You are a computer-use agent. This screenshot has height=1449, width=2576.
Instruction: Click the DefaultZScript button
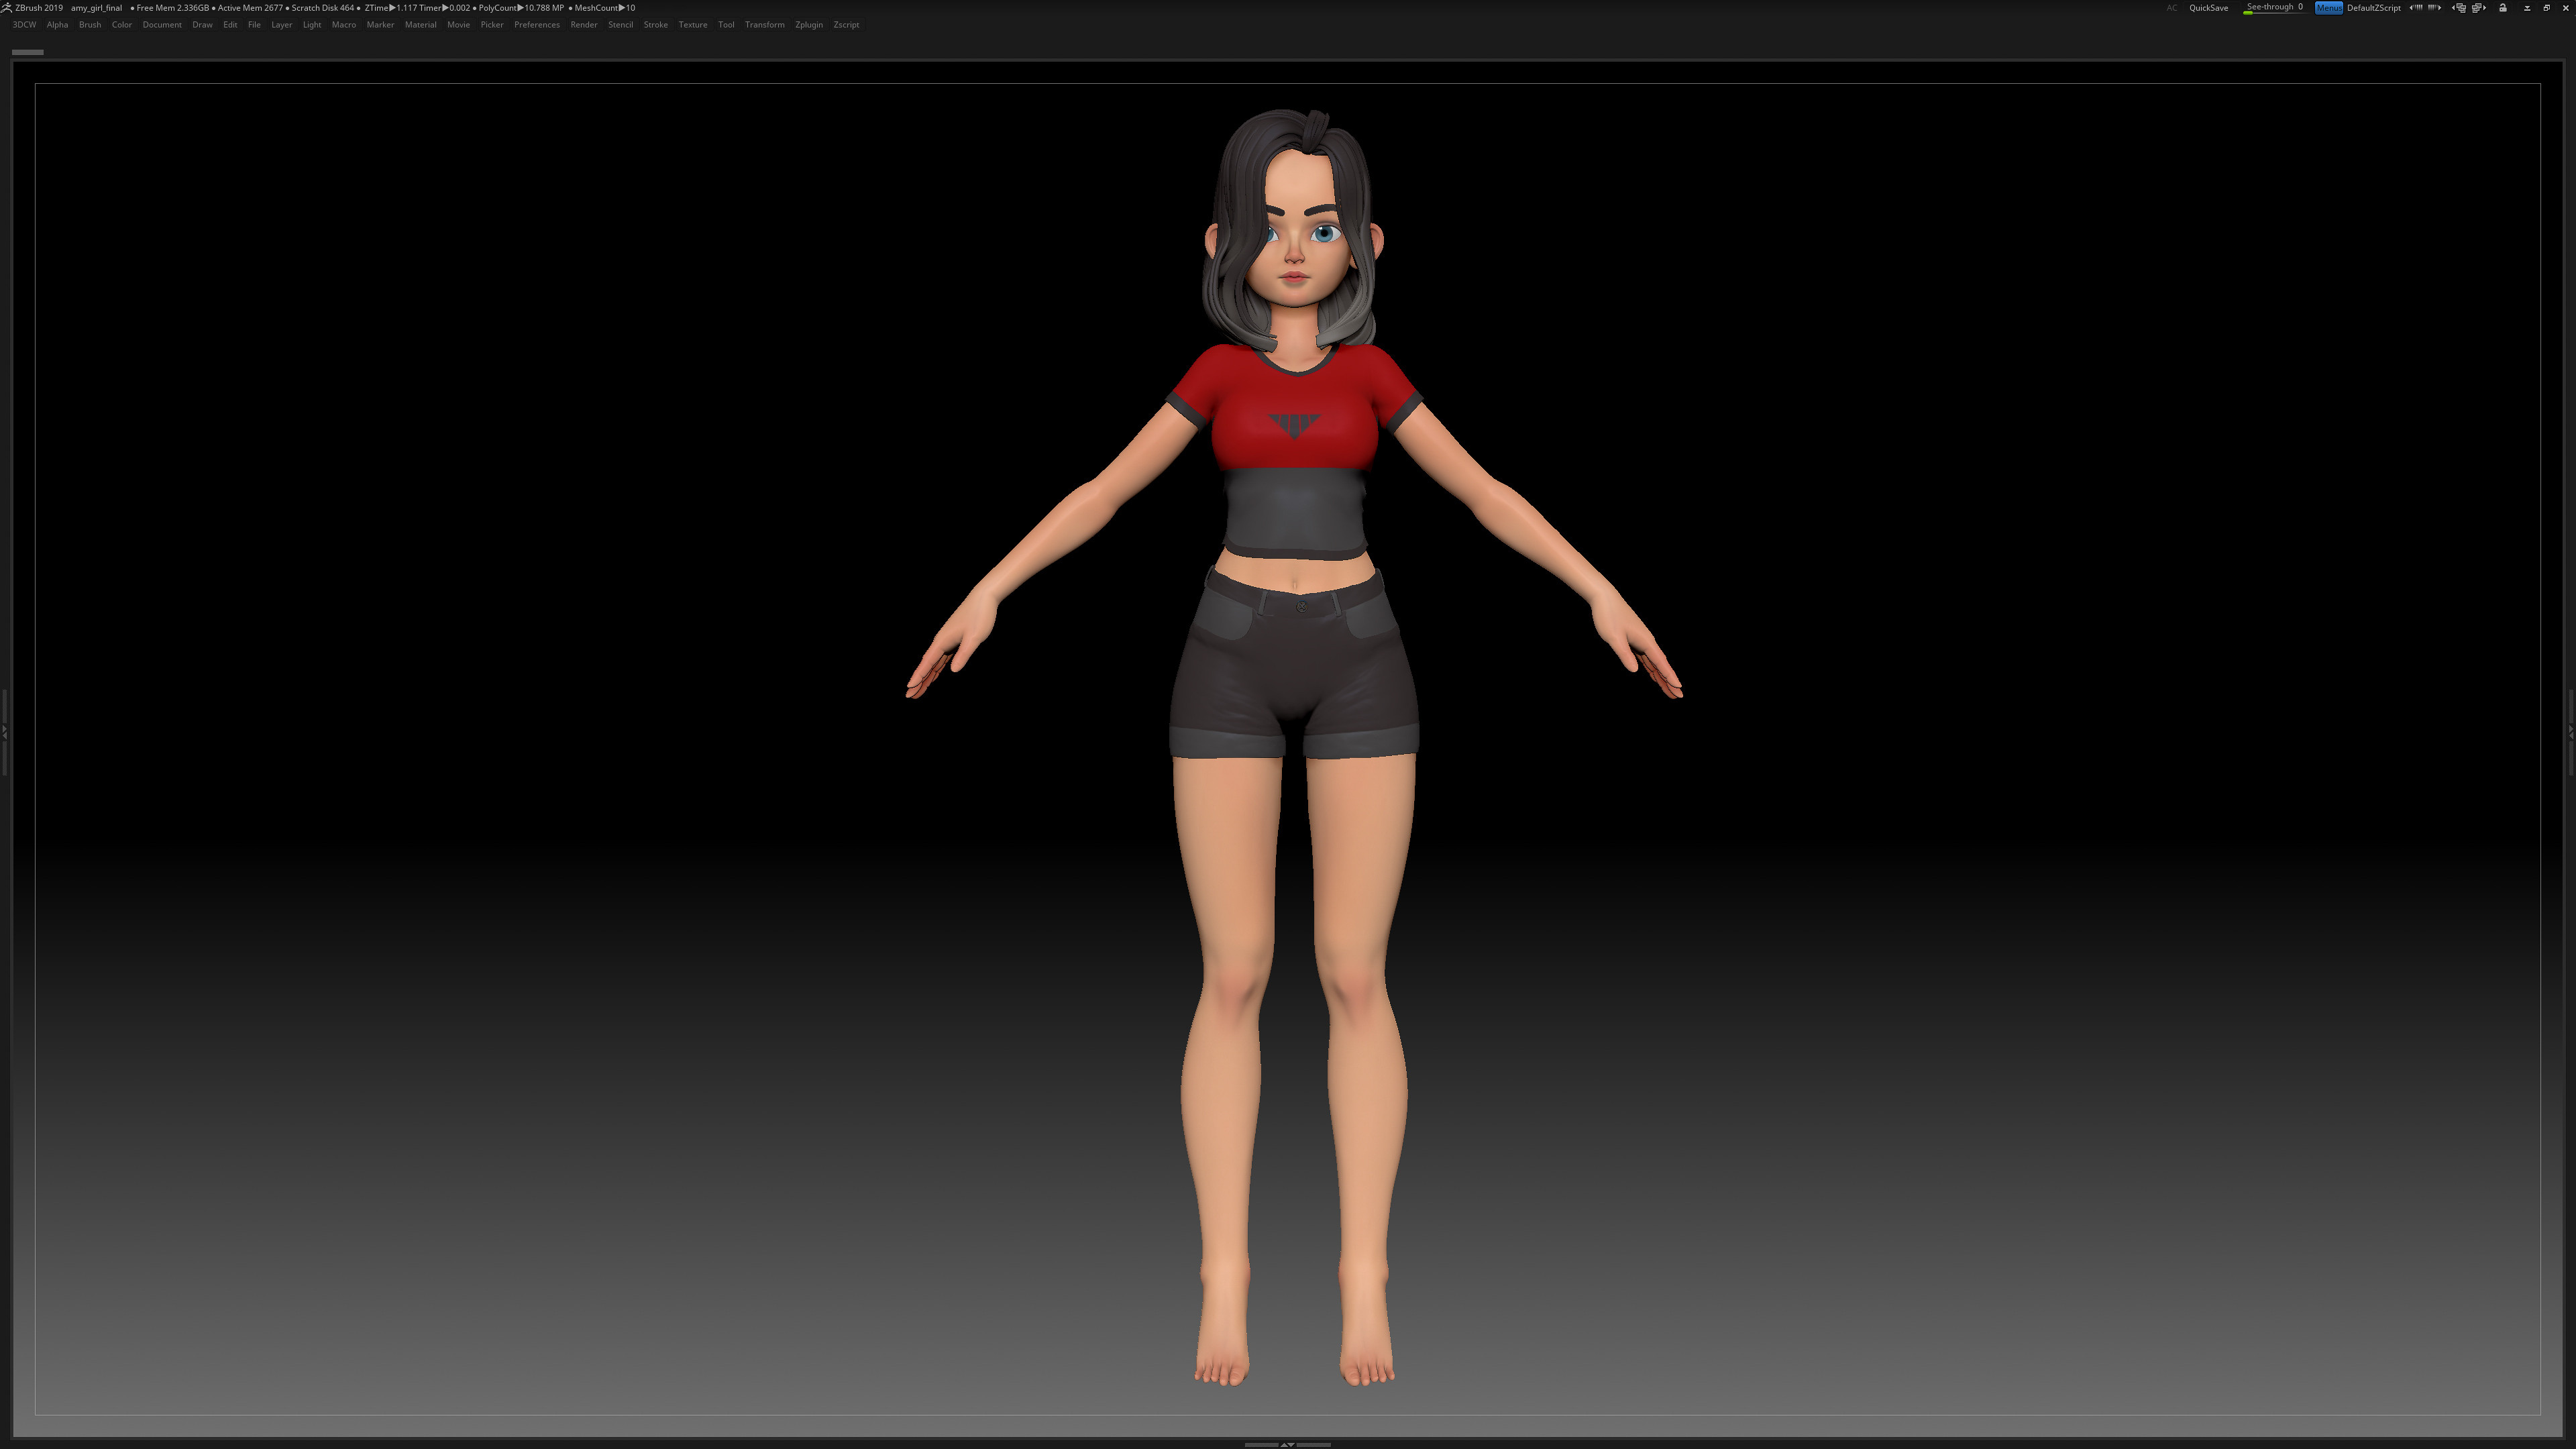point(2373,8)
